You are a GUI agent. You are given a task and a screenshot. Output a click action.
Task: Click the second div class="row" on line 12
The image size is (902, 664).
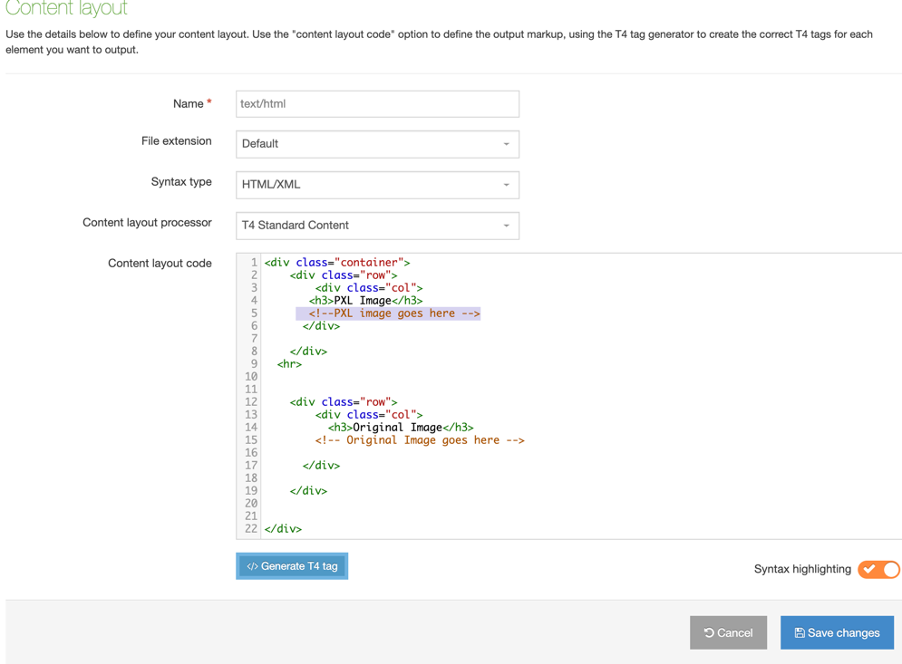click(x=343, y=402)
